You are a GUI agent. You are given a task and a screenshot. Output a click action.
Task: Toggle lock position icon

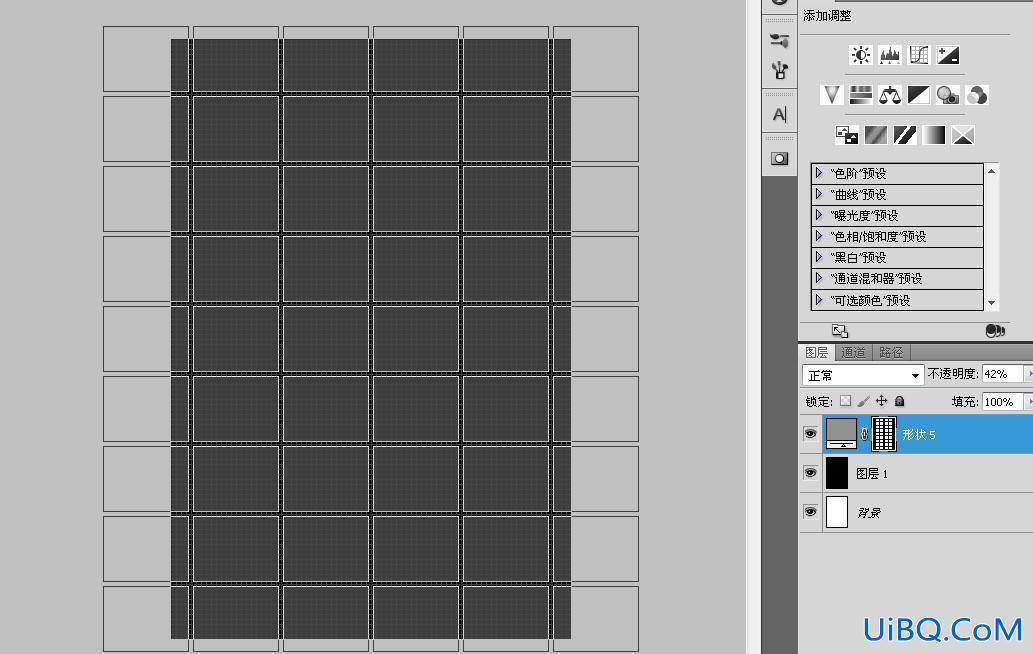(x=881, y=400)
